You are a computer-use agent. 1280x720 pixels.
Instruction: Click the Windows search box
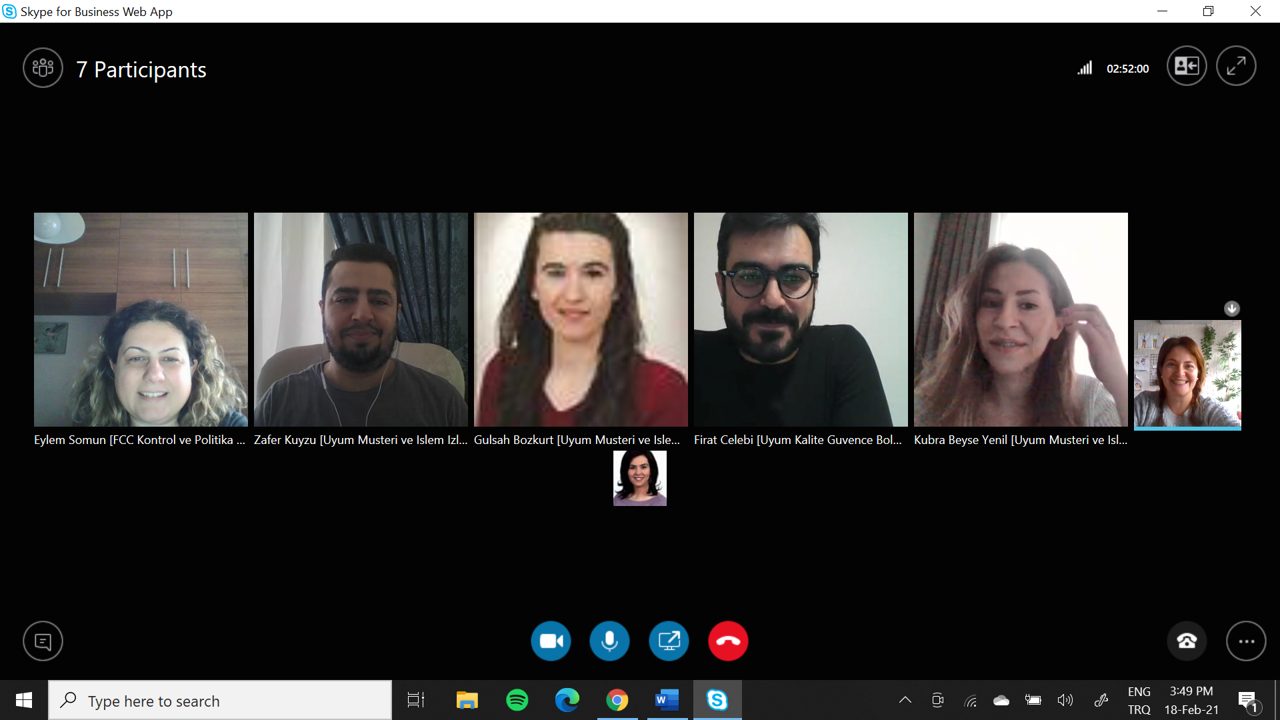[220, 700]
